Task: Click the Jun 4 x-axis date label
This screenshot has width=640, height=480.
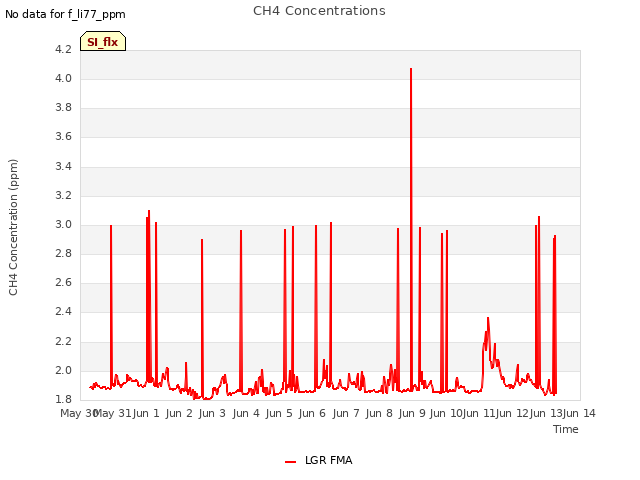Action: point(246,413)
